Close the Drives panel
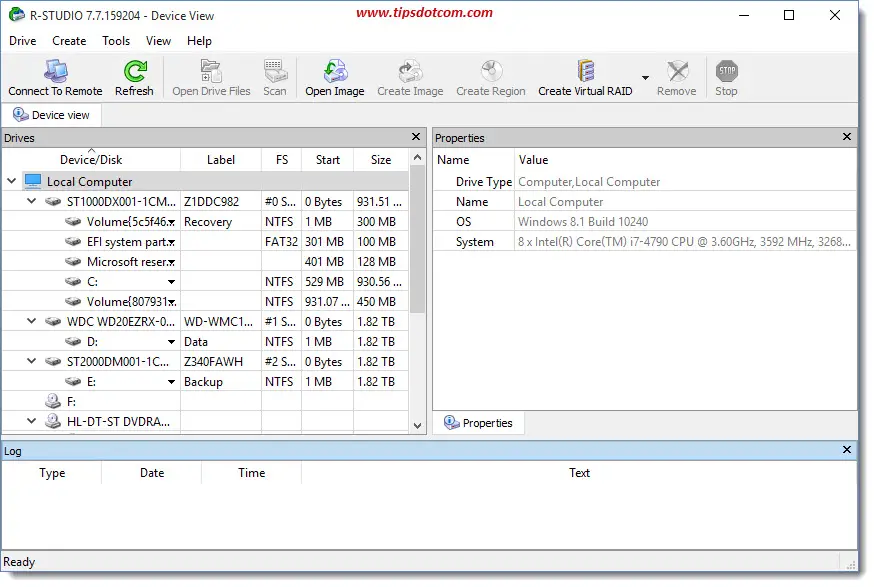Viewport: 874px width, 587px height. pos(416,137)
